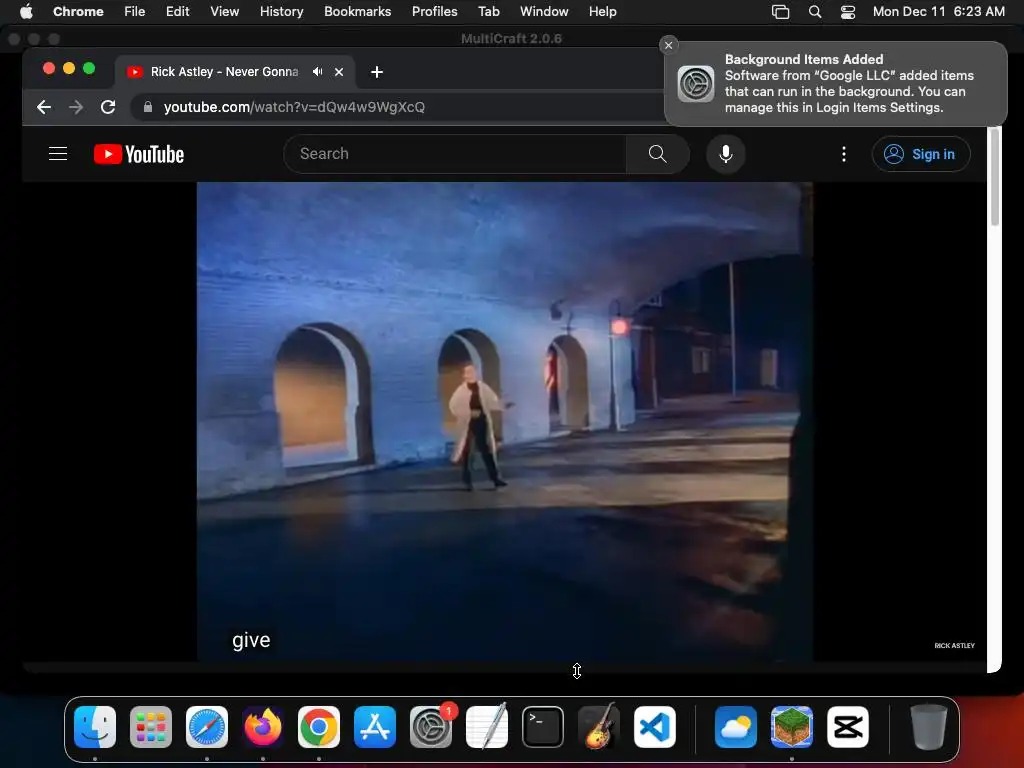Minimize the Chrome window yellow button
This screenshot has width=1024, height=768.
[x=69, y=69]
